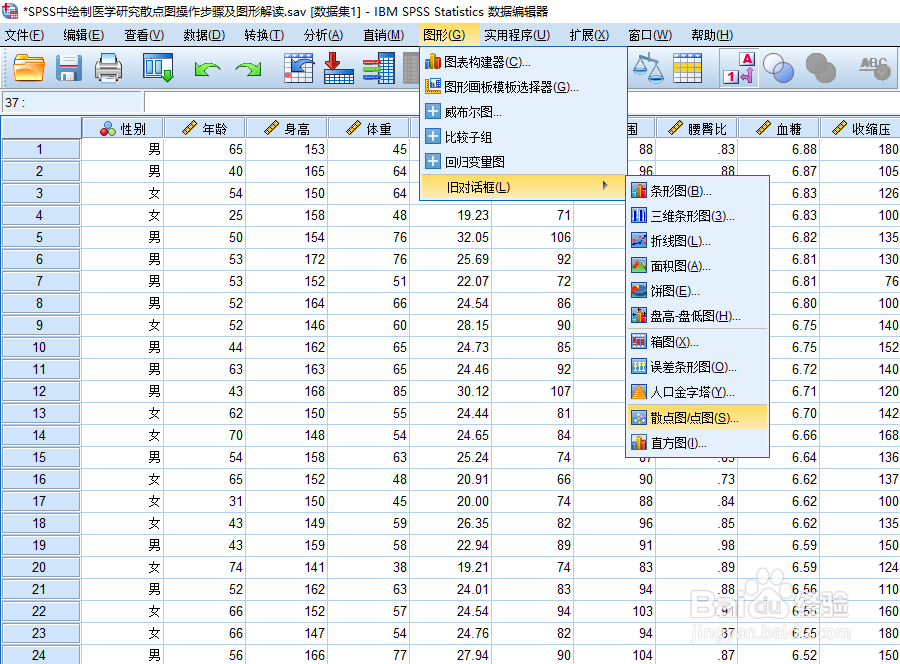Click 年龄 cell value 65 in row 1
The height and width of the screenshot is (664, 900).
pos(205,149)
